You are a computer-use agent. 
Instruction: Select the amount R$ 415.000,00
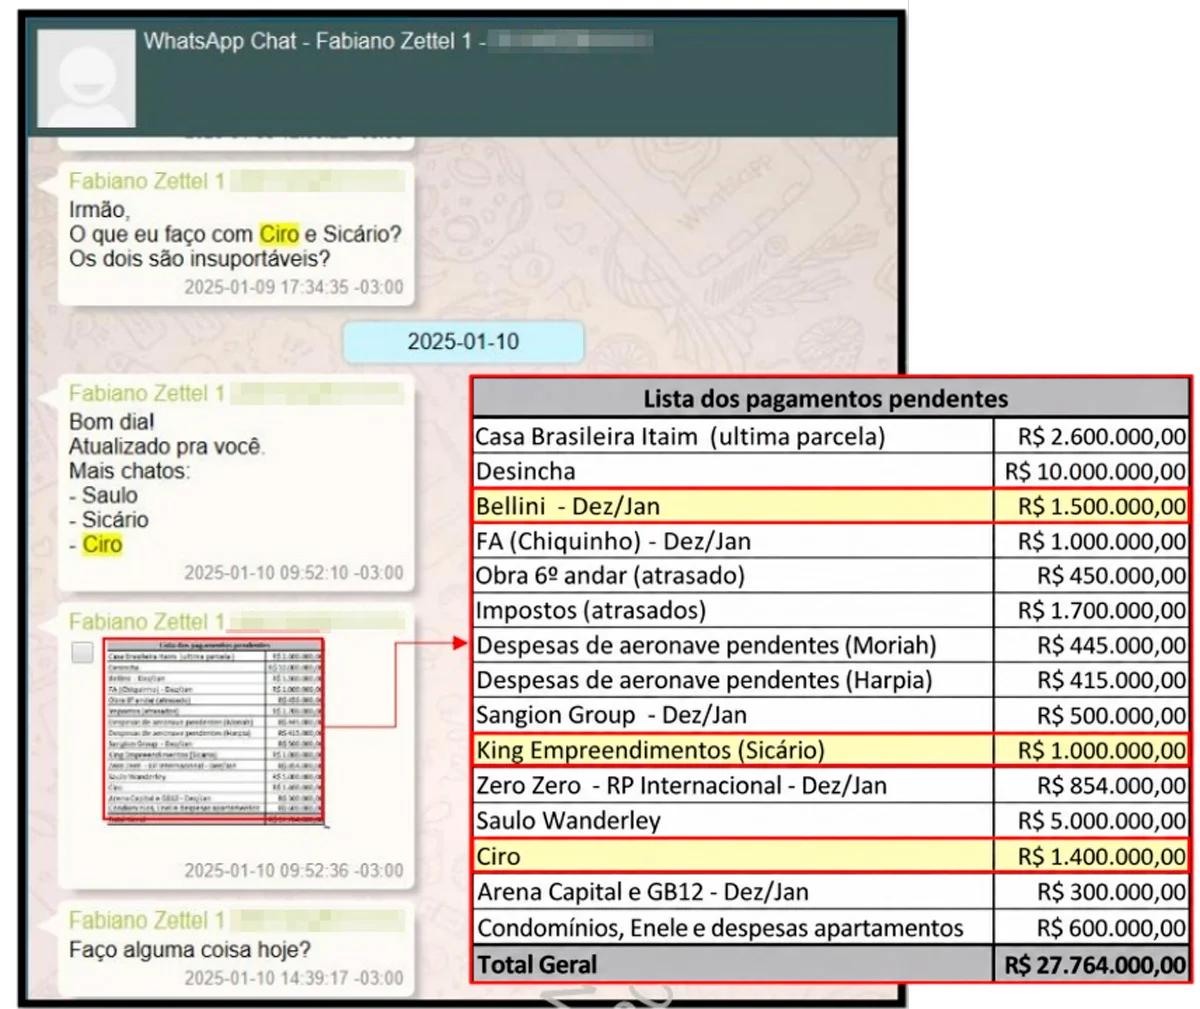click(x=1092, y=680)
